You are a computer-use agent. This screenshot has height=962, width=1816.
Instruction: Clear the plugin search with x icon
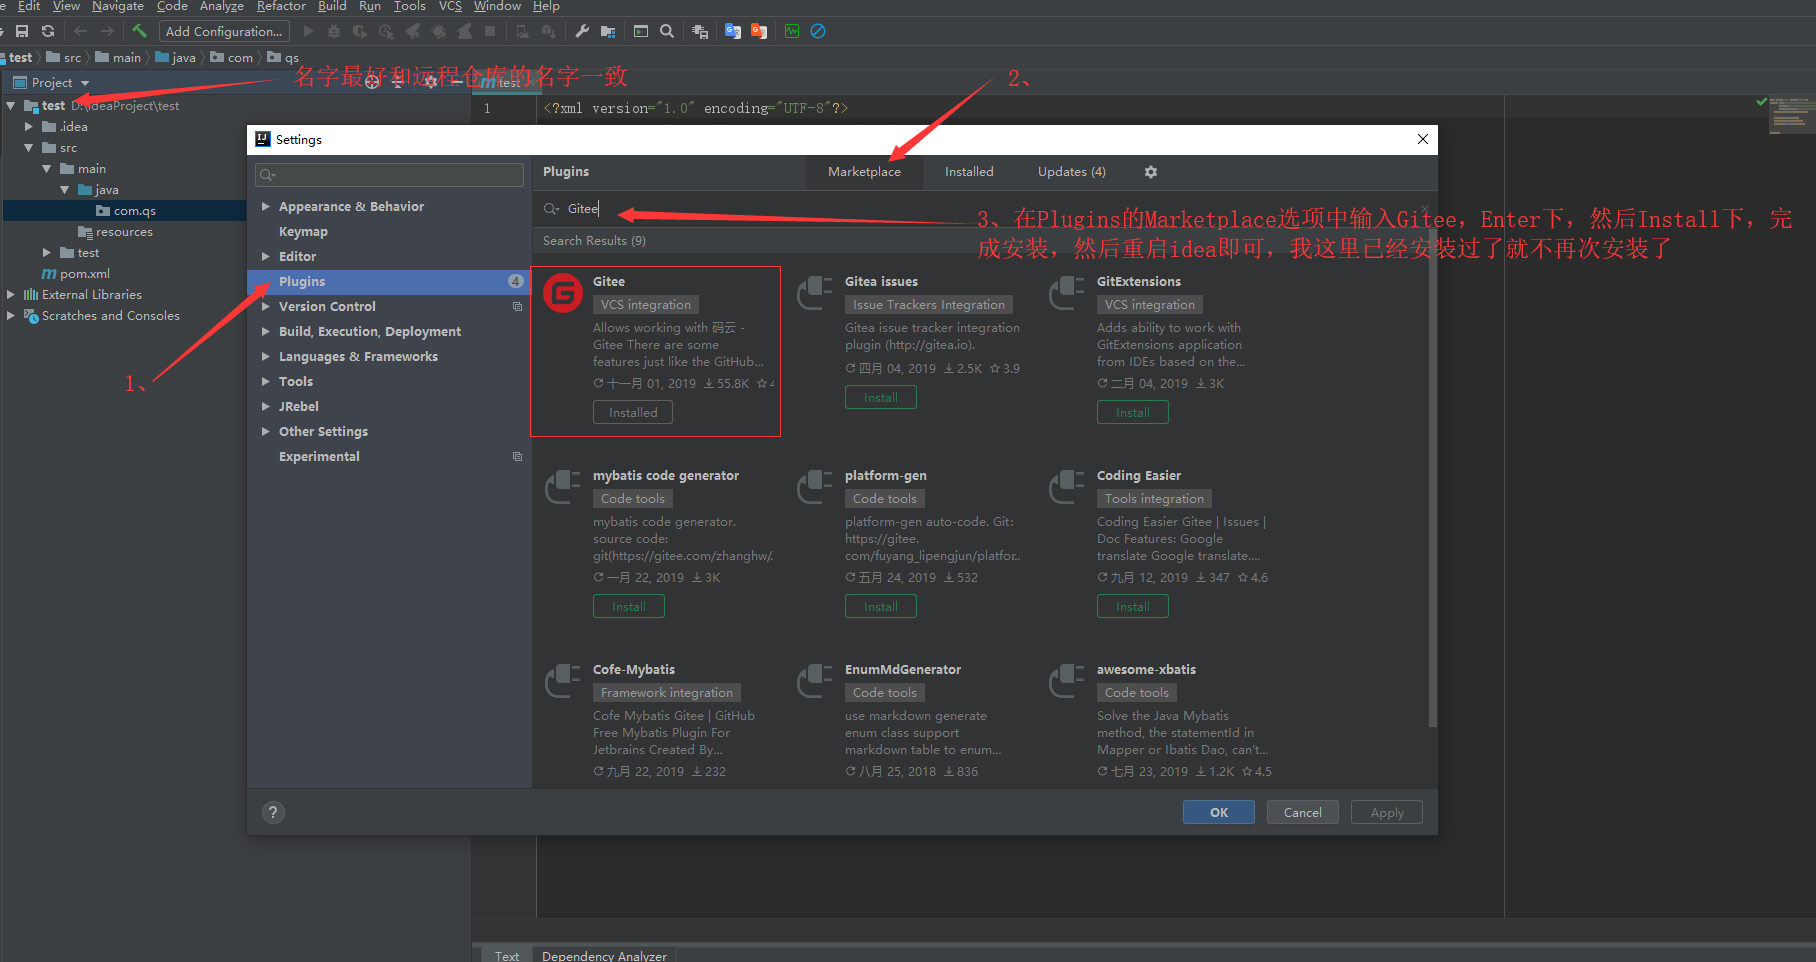(x=1425, y=209)
